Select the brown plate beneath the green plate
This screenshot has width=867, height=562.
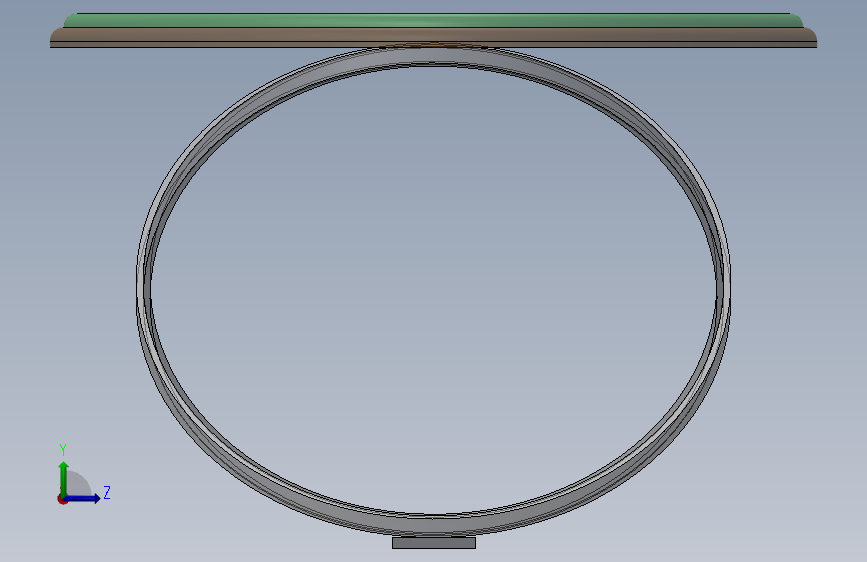point(433,37)
